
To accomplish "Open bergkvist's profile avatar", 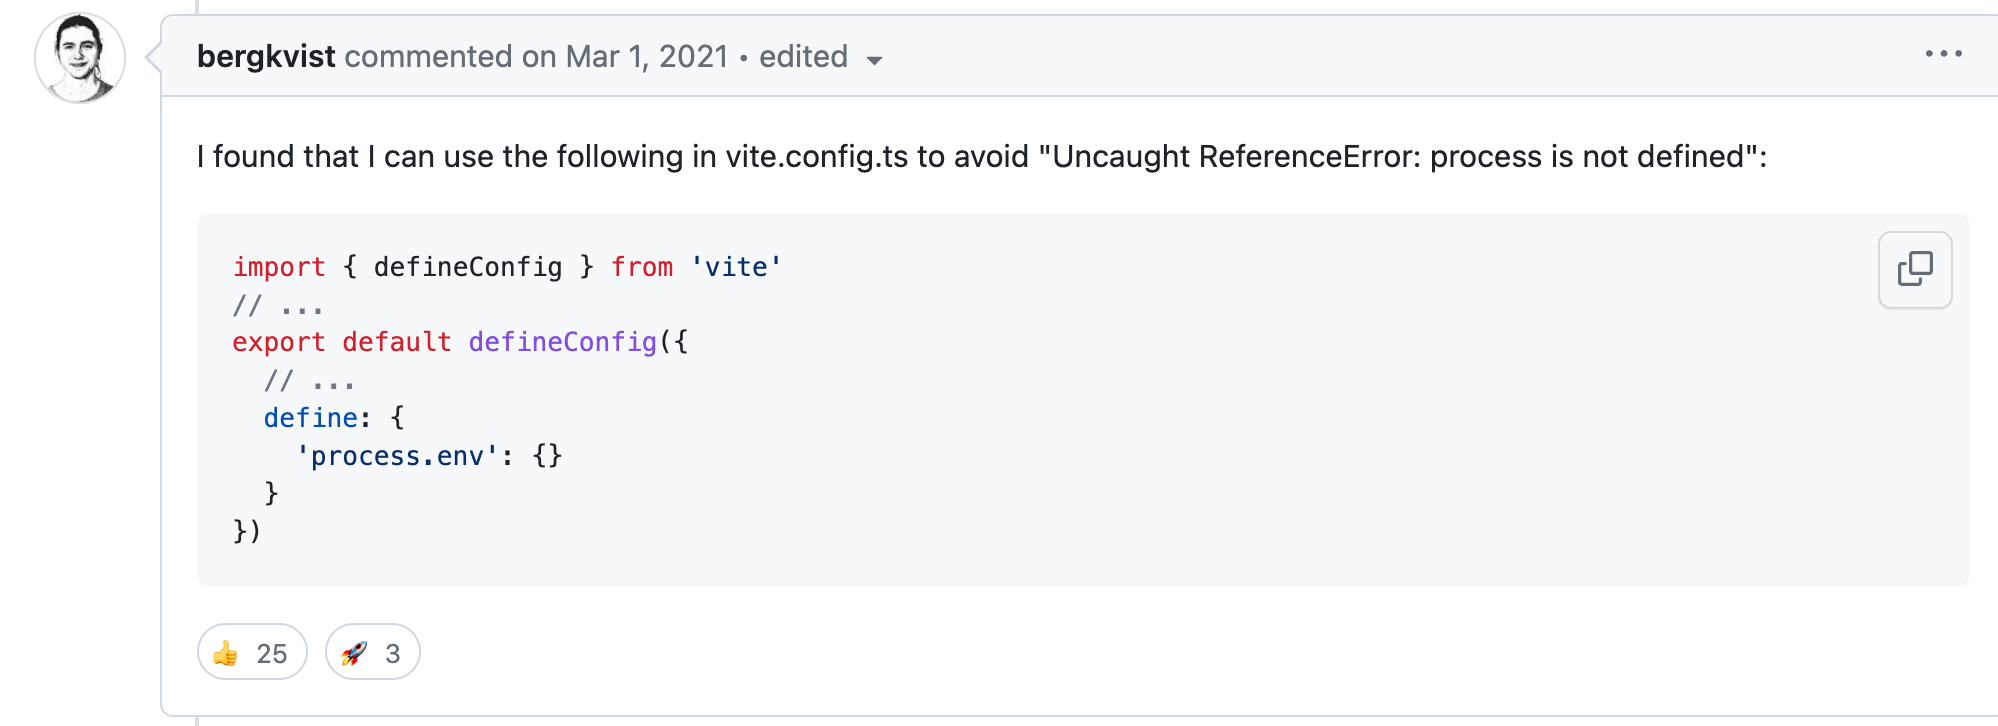I will 80,58.
